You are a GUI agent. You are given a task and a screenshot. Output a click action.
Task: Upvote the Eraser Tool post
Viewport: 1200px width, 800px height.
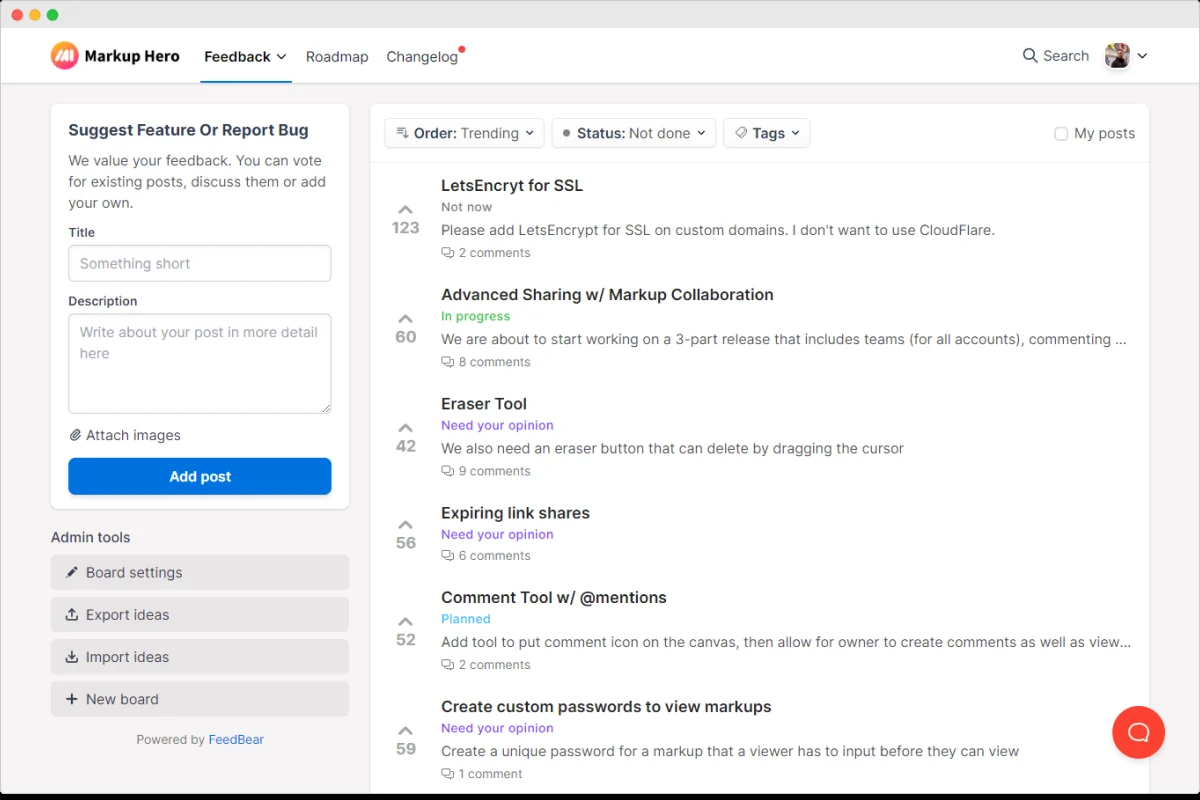(x=405, y=428)
